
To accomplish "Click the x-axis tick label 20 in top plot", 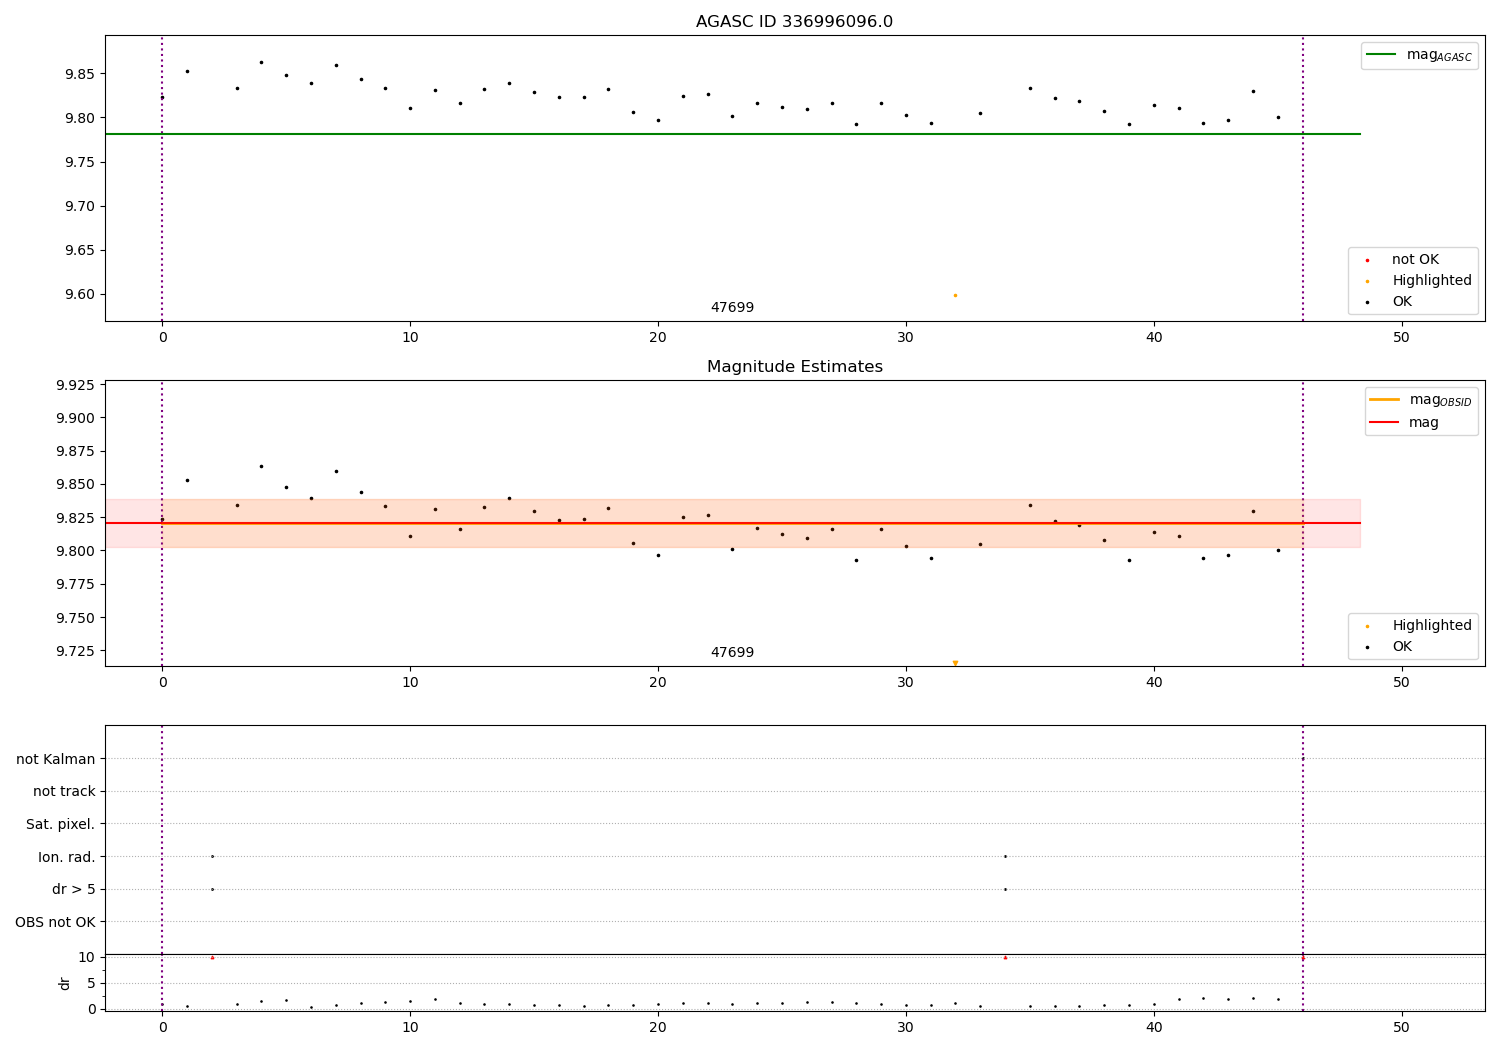I will (x=658, y=338).
